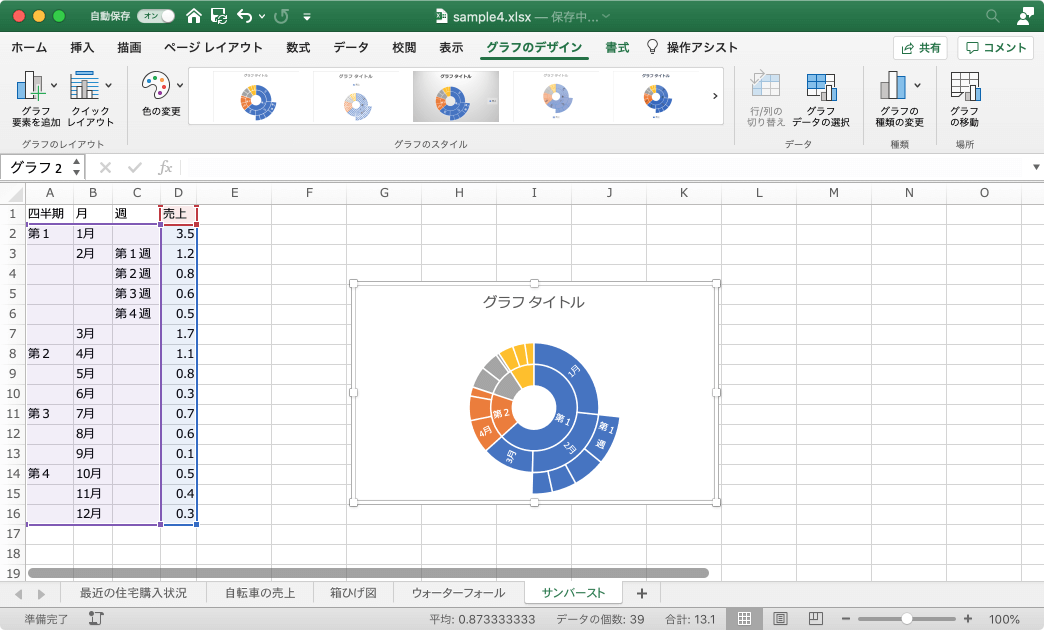This screenshot has width=1044, height=630.
Task: Click グラフ データの選択 icon
Action: click(x=821, y=87)
